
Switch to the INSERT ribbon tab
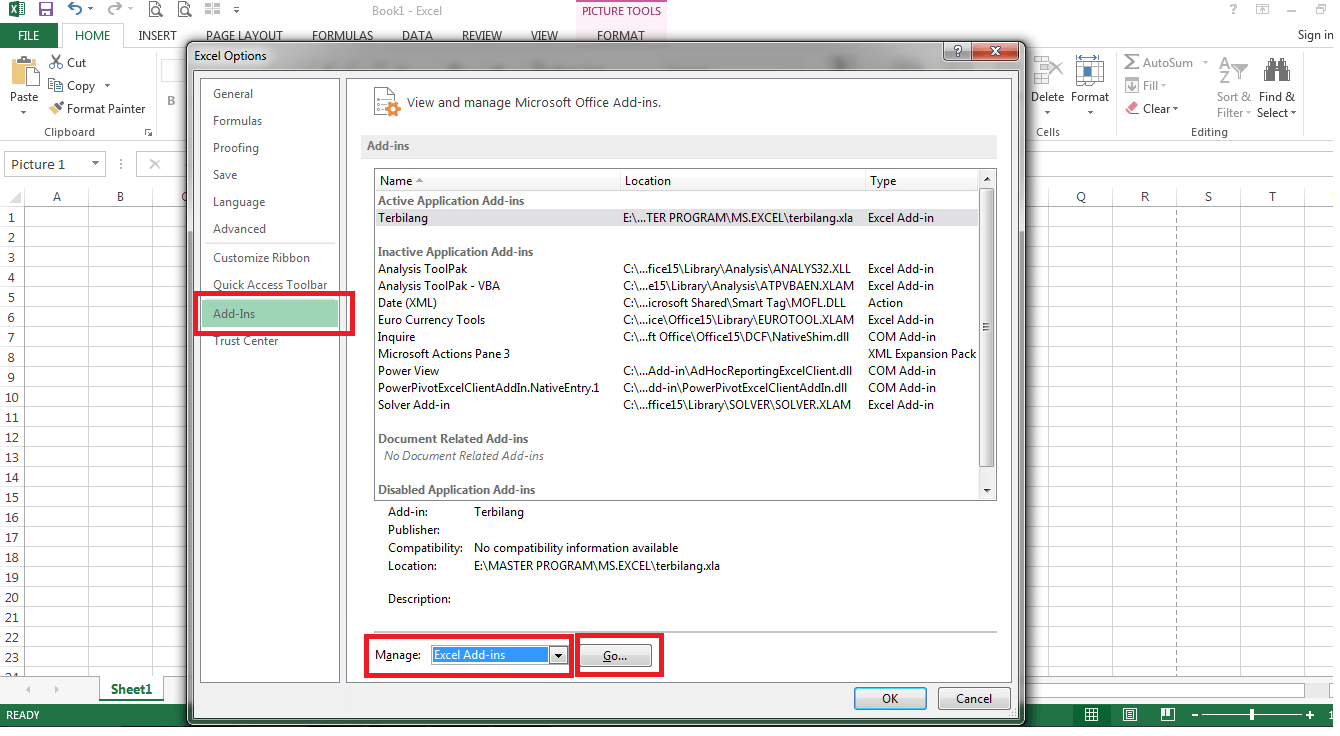[x=157, y=36]
